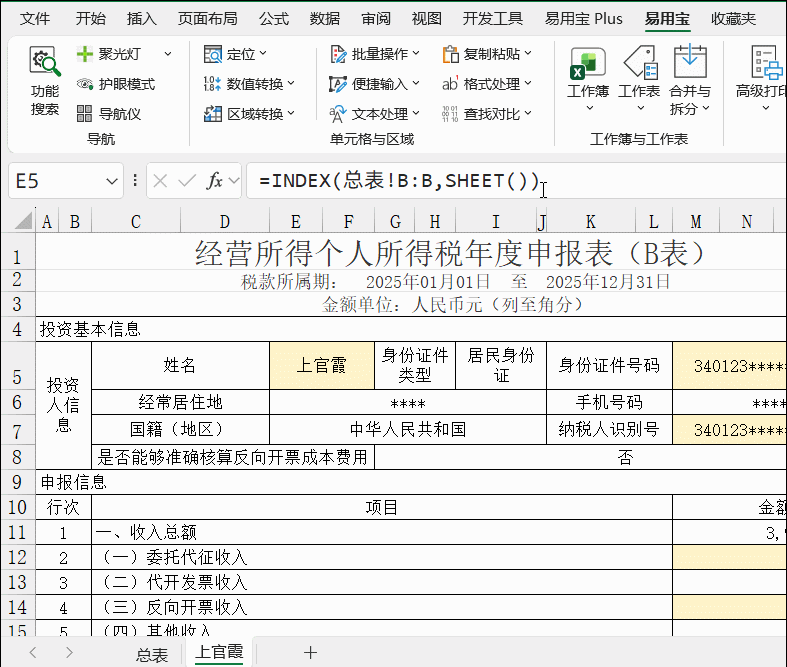787x667 pixels.
Task: Switch to the 视图 ribbon tab
Action: 427,19
